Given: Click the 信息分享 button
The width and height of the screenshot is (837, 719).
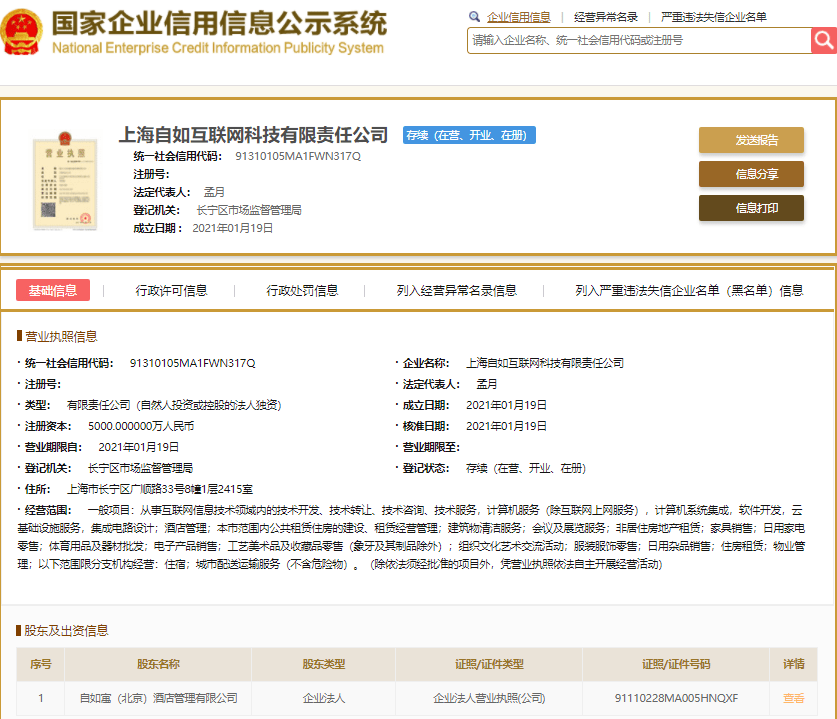Looking at the screenshot, I should (751, 174).
